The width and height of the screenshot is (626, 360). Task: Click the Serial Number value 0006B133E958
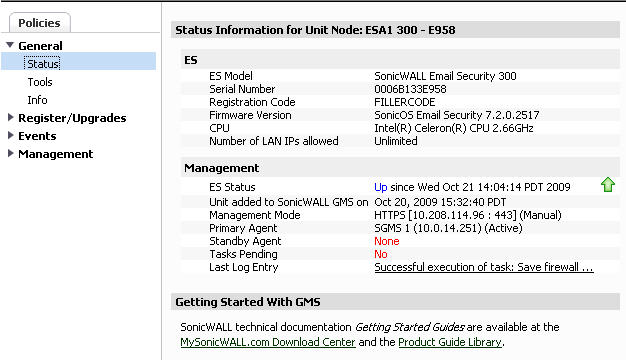click(x=410, y=89)
